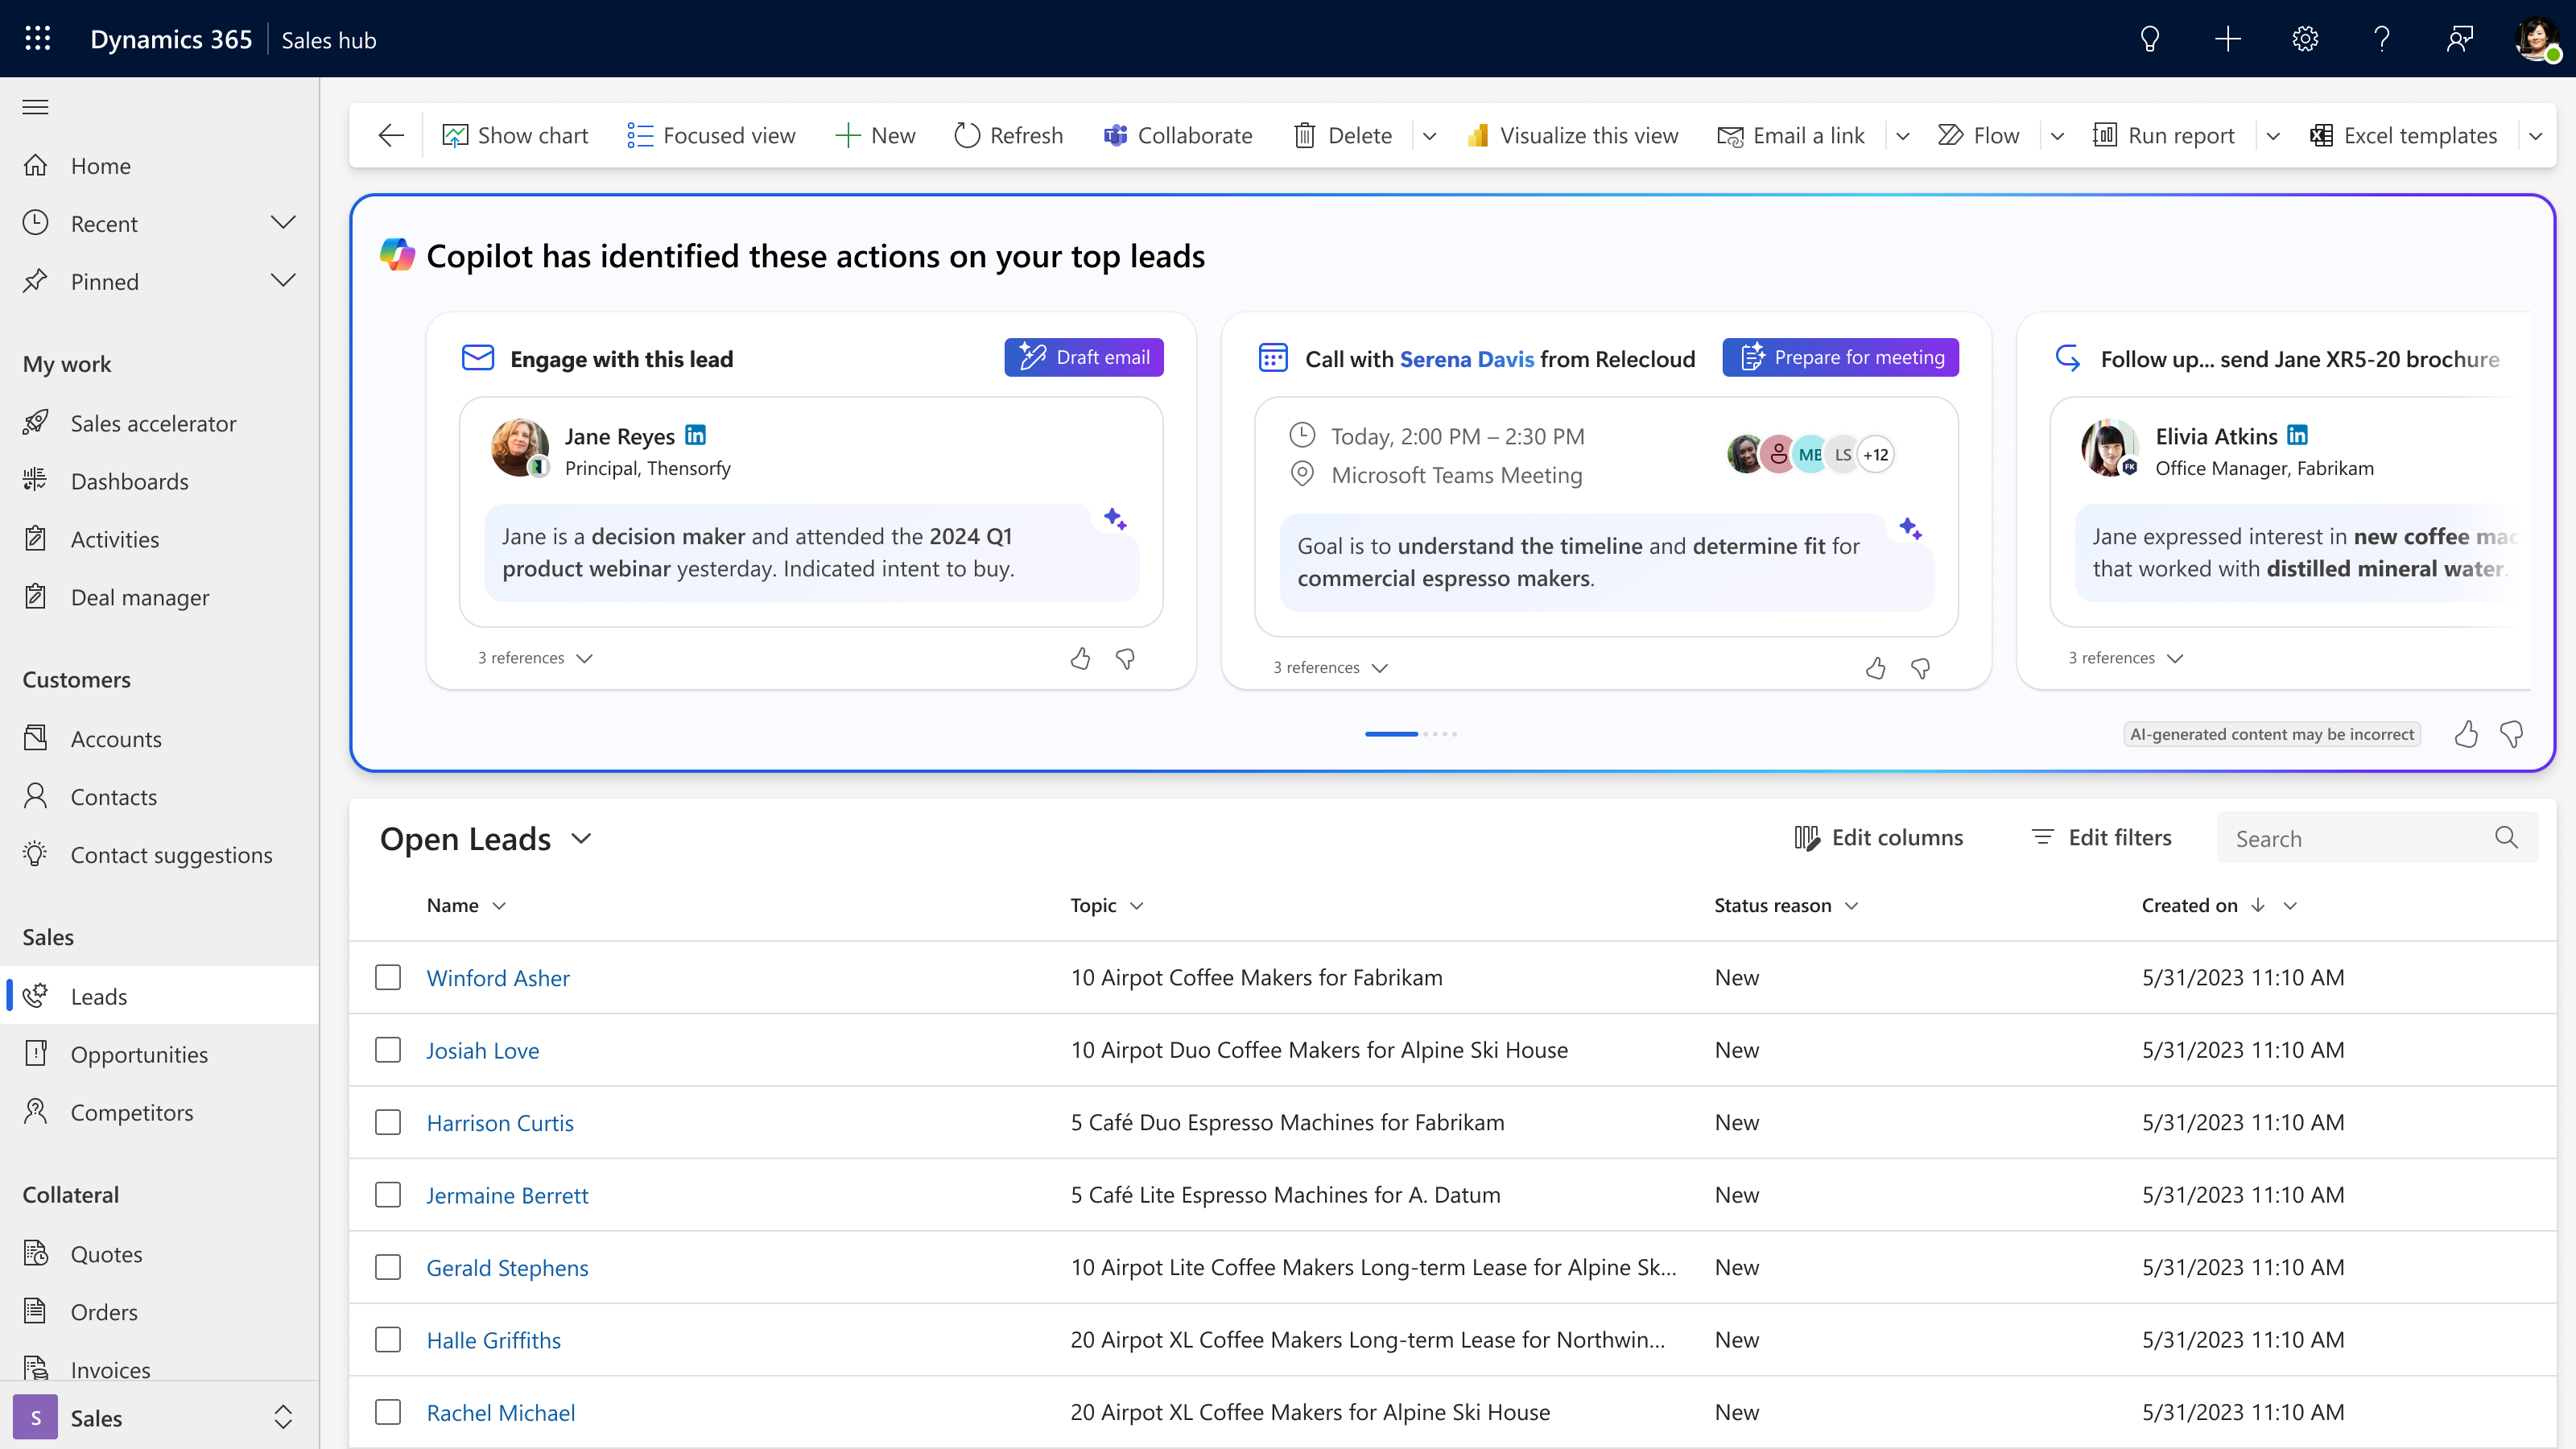The width and height of the screenshot is (2576, 1449).
Task: Thumbs up the Jane Reyes card
Action: [x=1080, y=658]
